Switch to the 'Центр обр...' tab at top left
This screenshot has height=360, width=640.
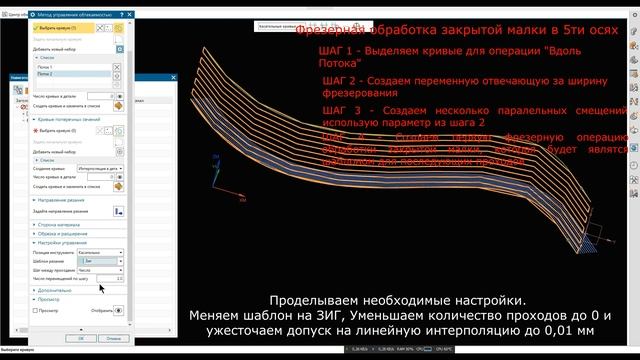click(15, 15)
